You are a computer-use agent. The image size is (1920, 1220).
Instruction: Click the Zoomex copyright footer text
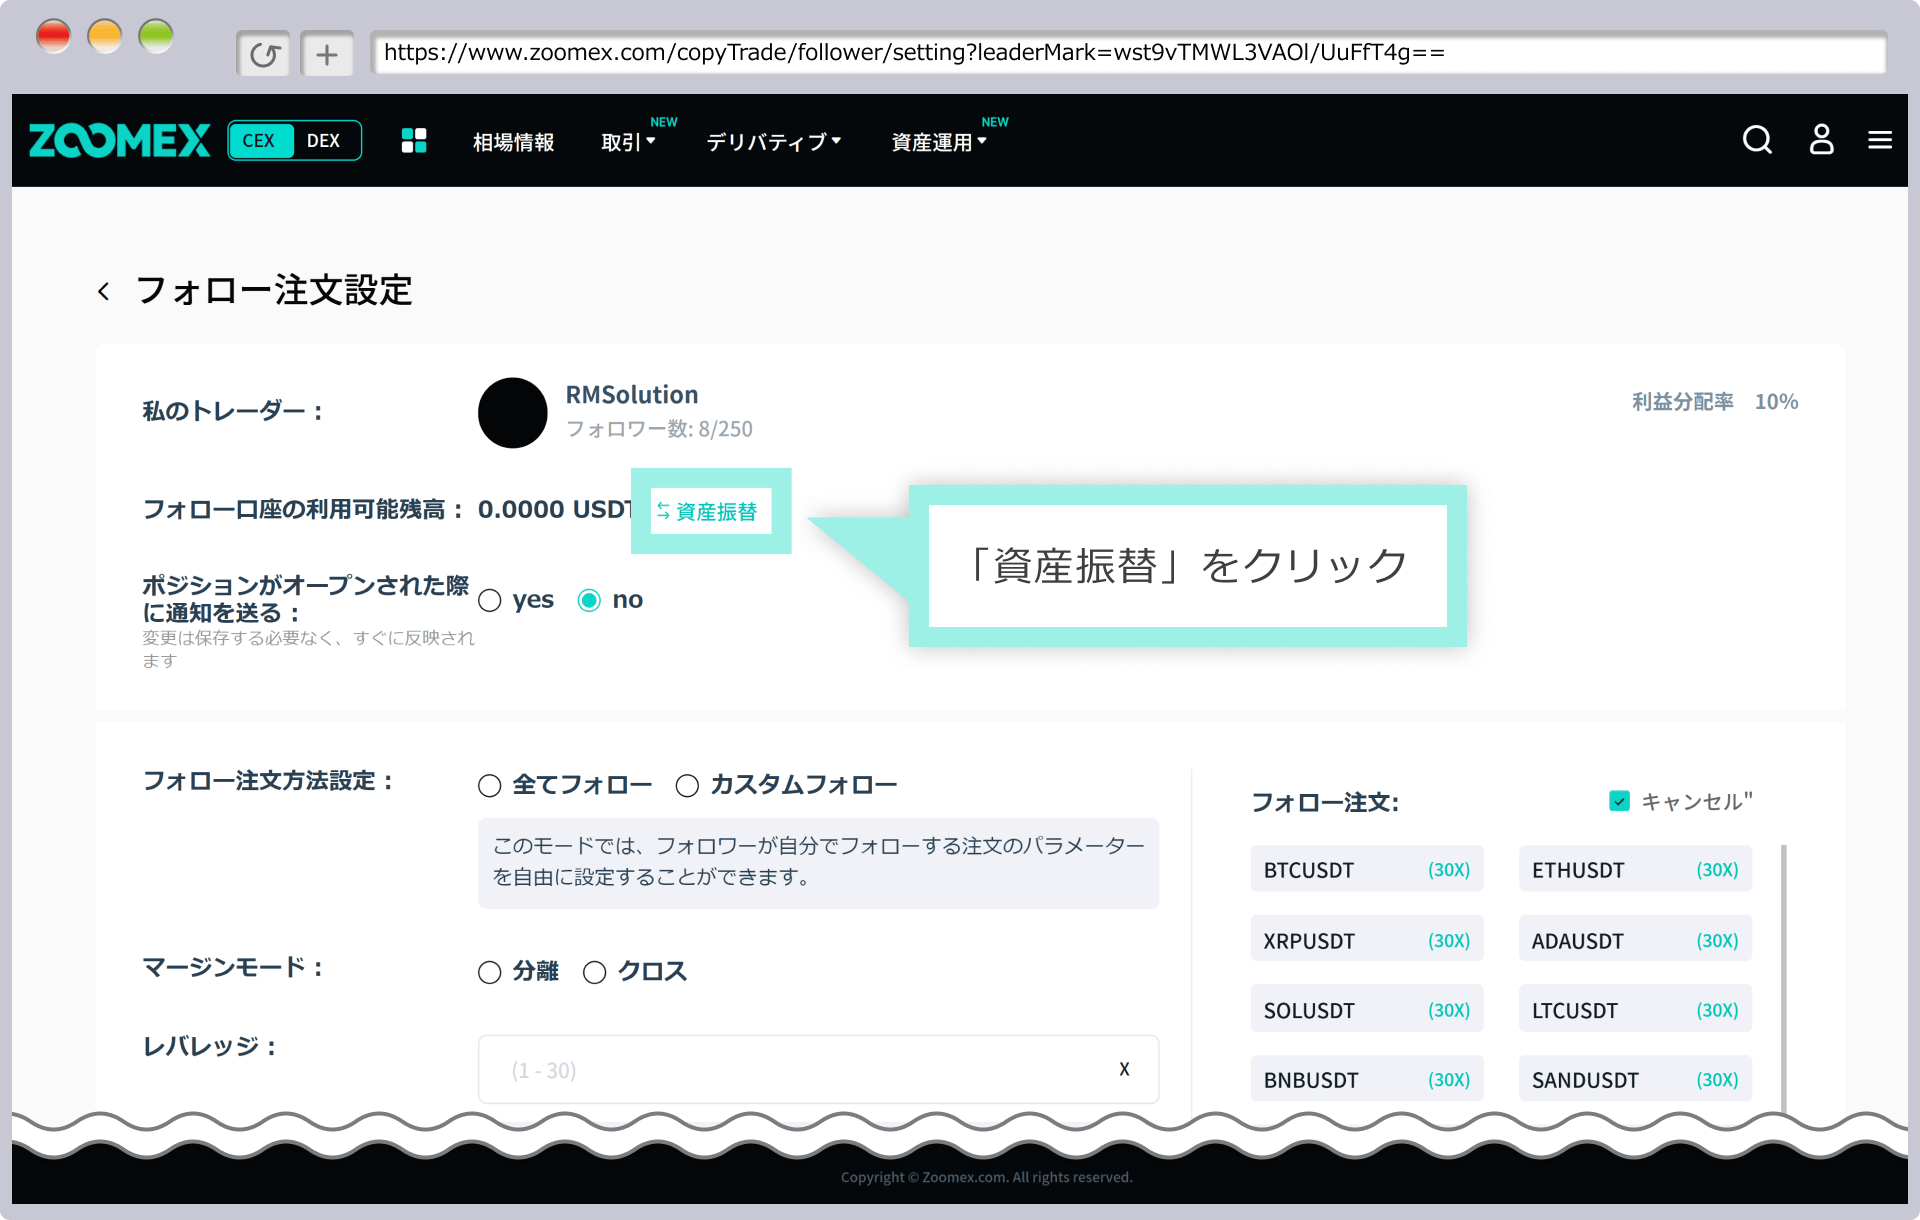click(x=986, y=1177)
